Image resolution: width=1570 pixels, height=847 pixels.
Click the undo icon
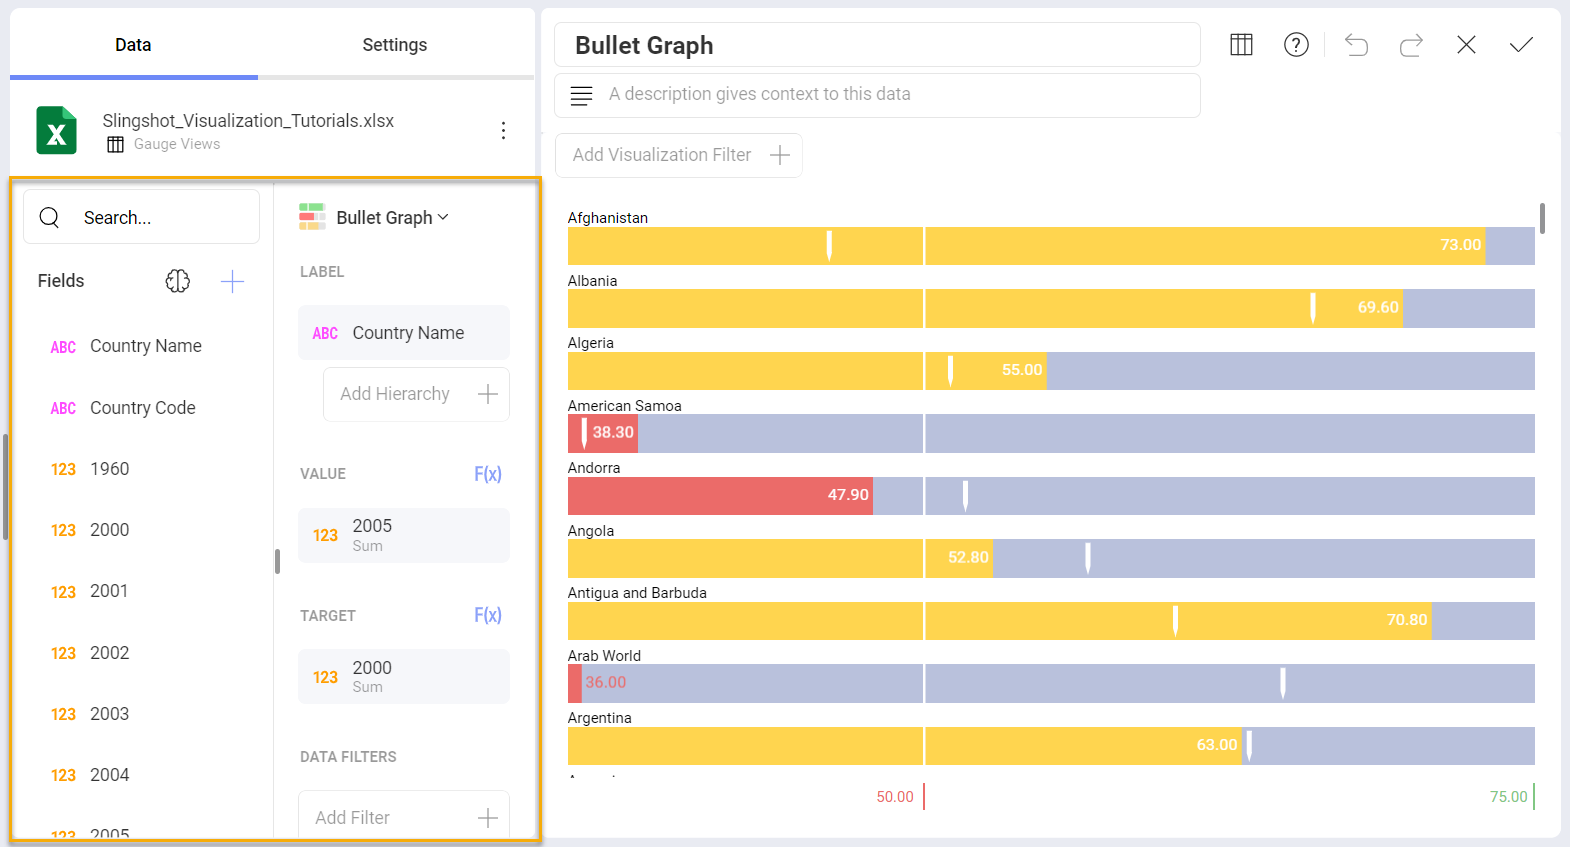tap(1356, 44)
